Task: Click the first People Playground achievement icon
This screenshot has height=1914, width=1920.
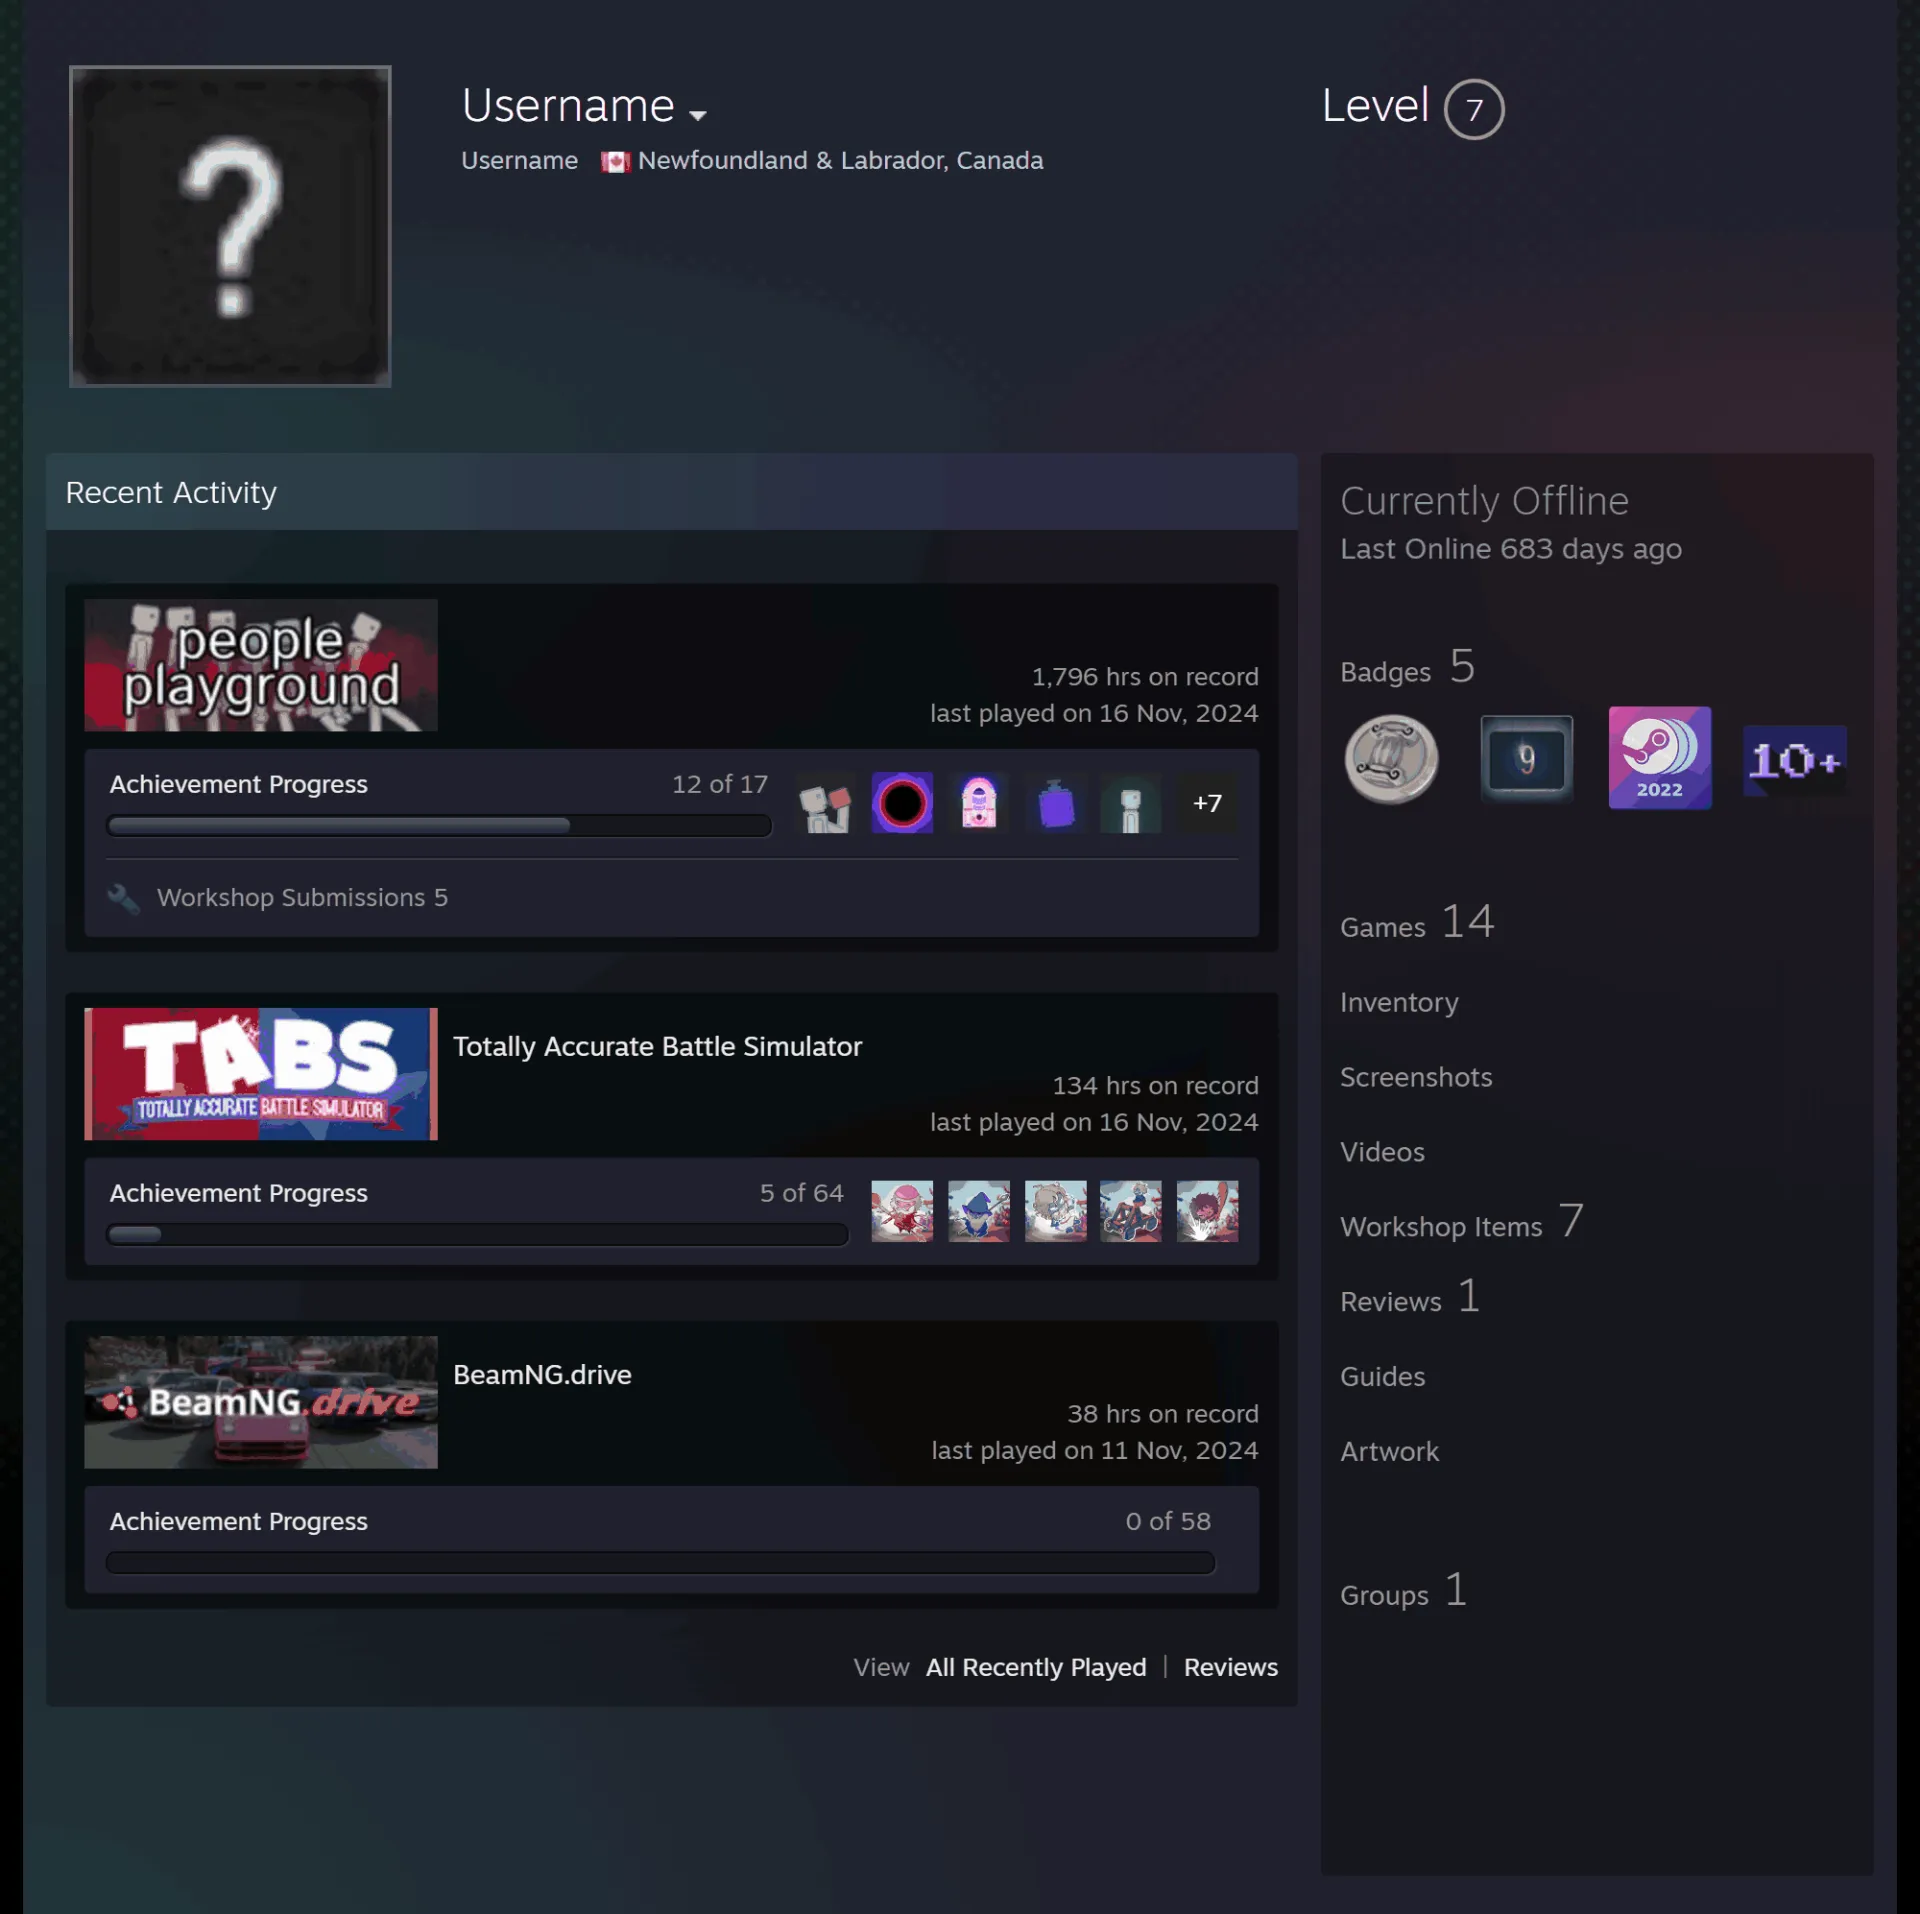Action: [x=826, y=803]
